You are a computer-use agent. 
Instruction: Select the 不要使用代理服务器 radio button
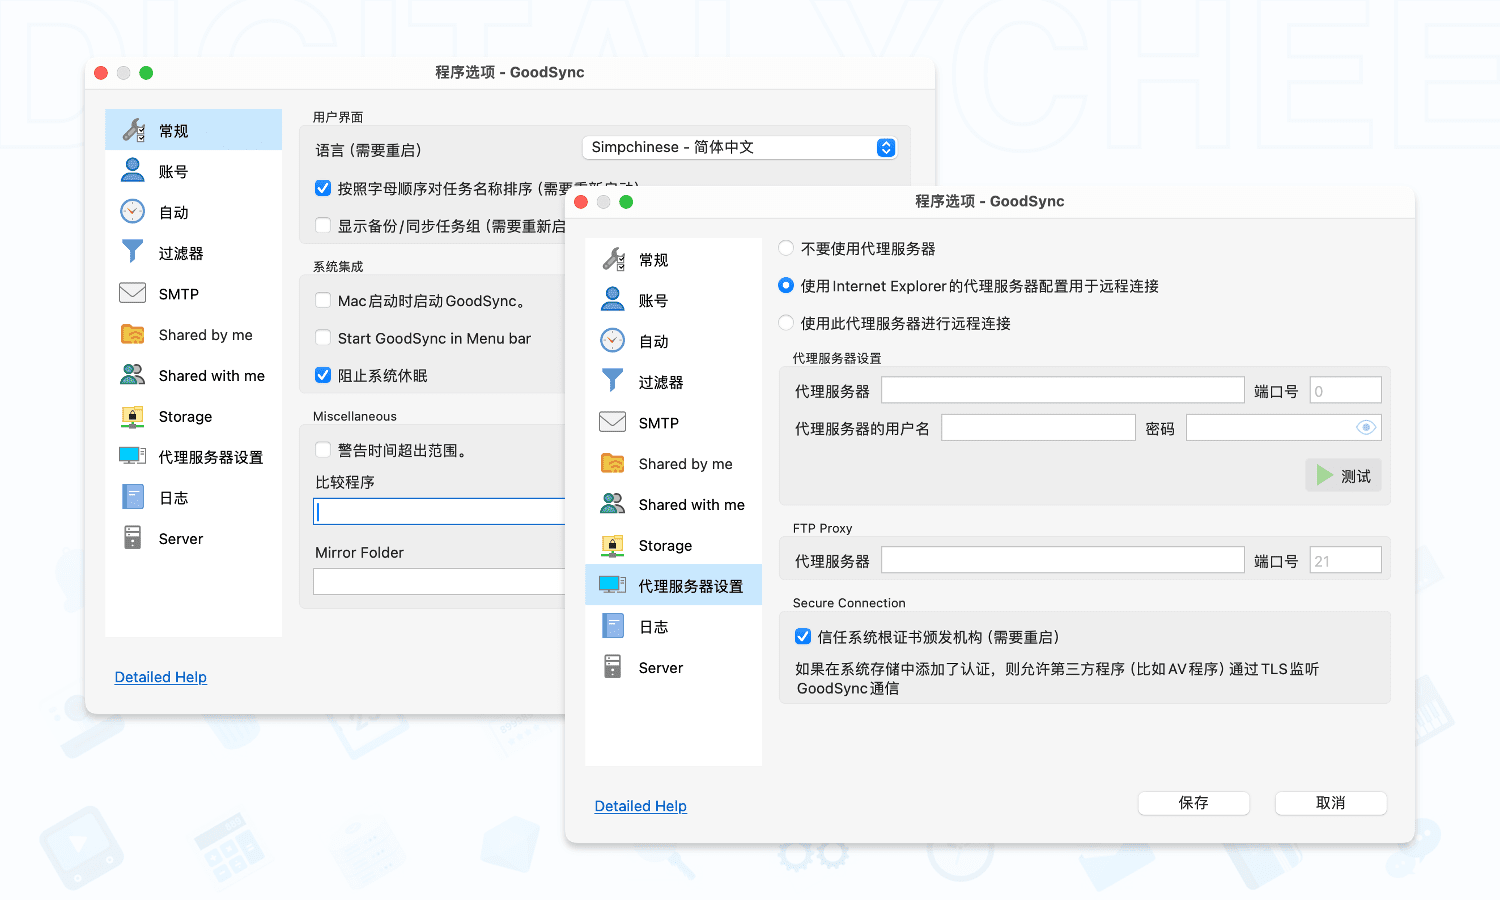(786, 248)
